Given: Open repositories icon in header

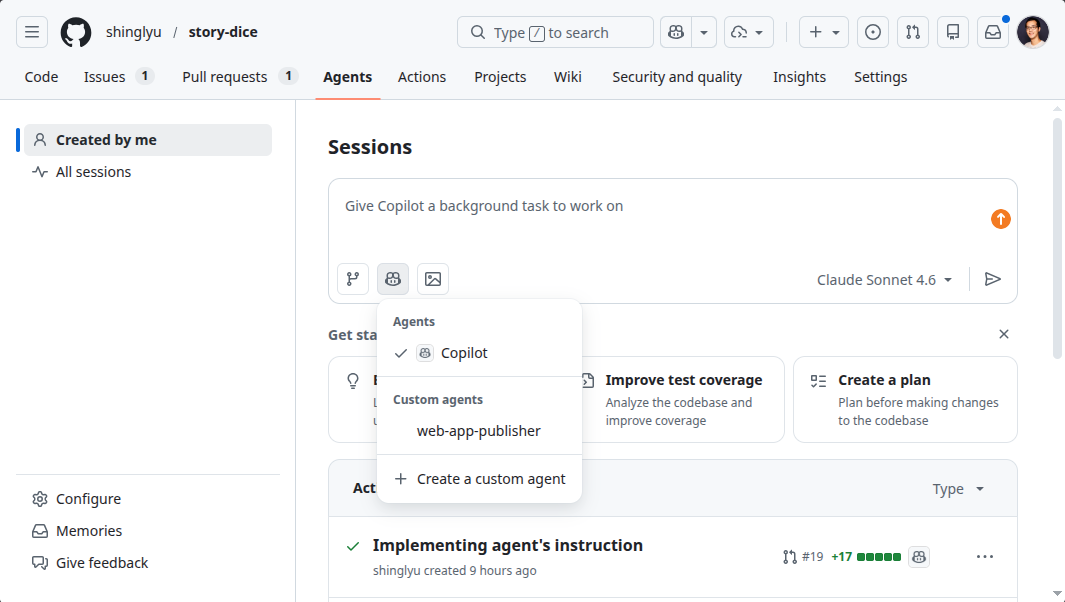Looking at the screenshot, I should click(953, 32).
